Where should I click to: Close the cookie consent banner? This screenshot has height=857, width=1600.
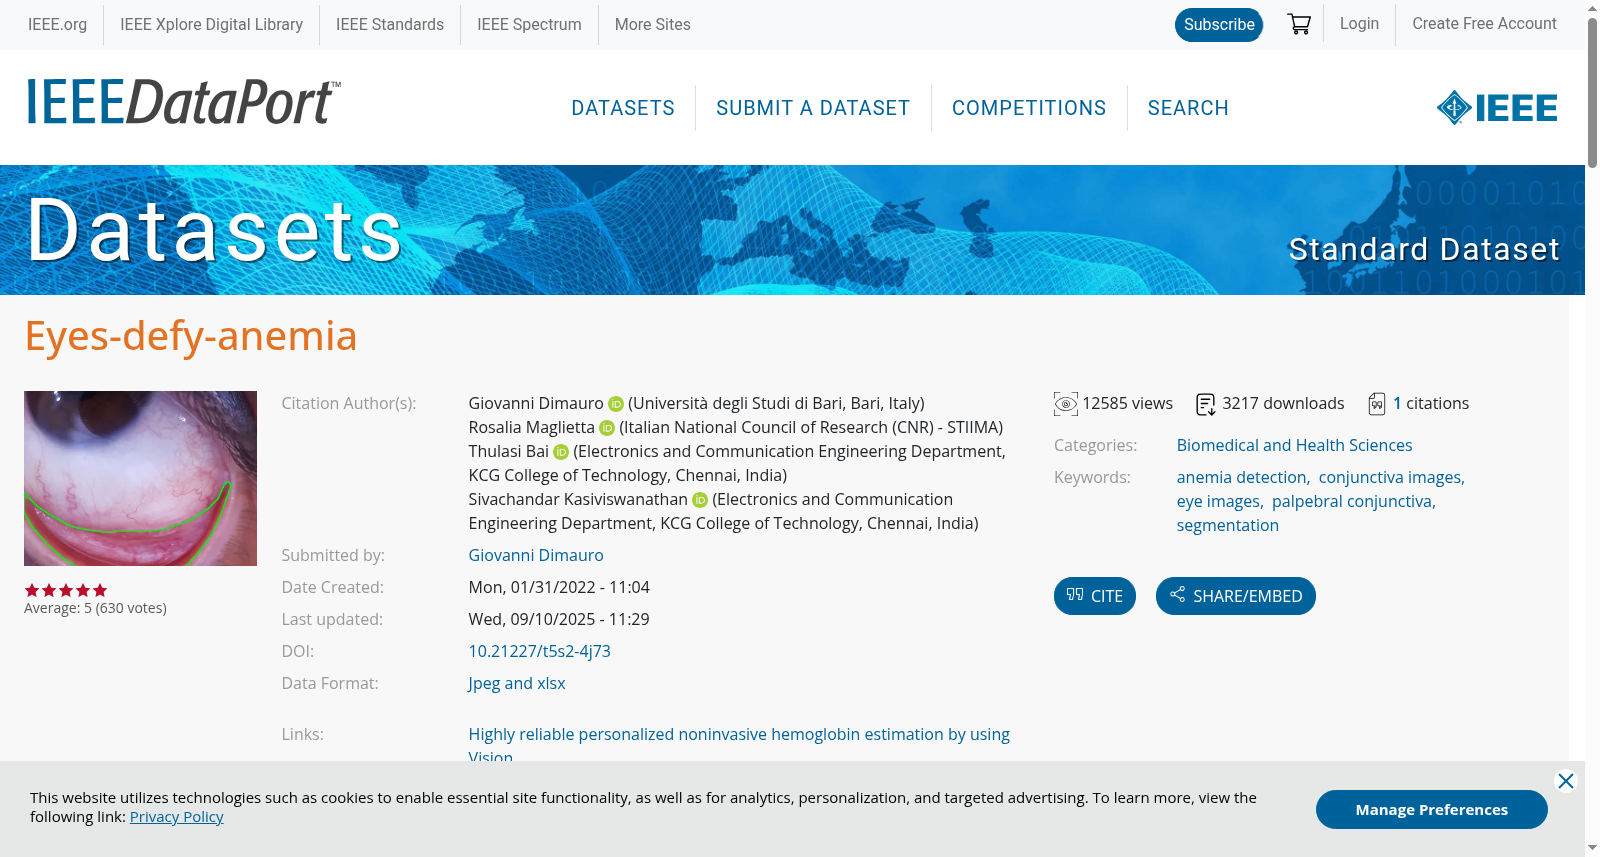tap(1566, 781)
